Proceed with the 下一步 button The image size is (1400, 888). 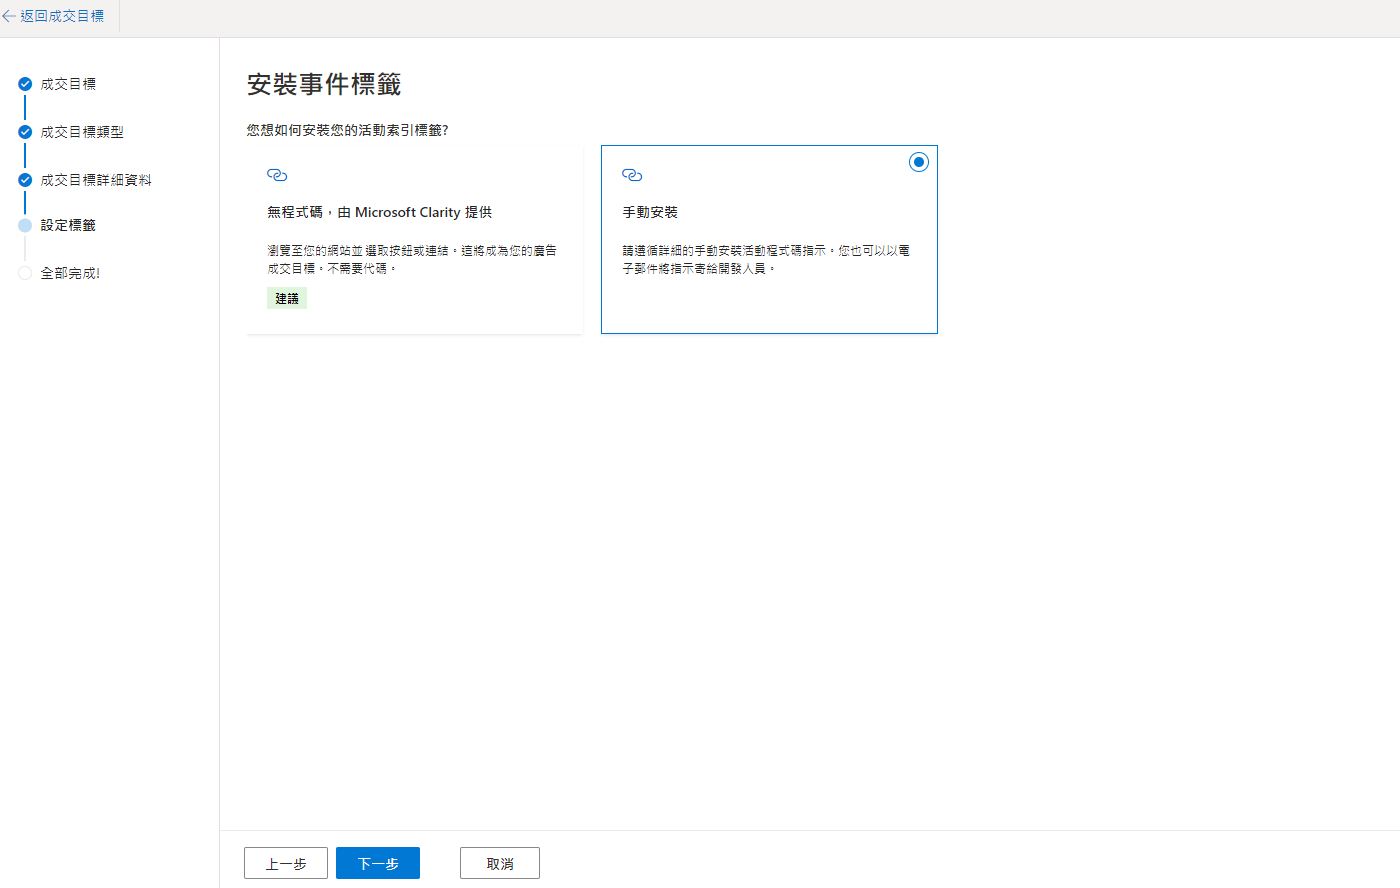click(378, 863)
